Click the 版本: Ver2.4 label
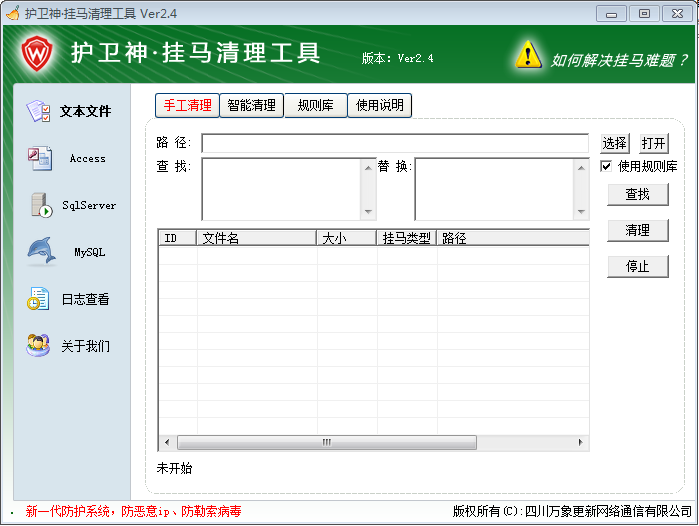This screenshot has width=699, height=526. tap(397, 58)
